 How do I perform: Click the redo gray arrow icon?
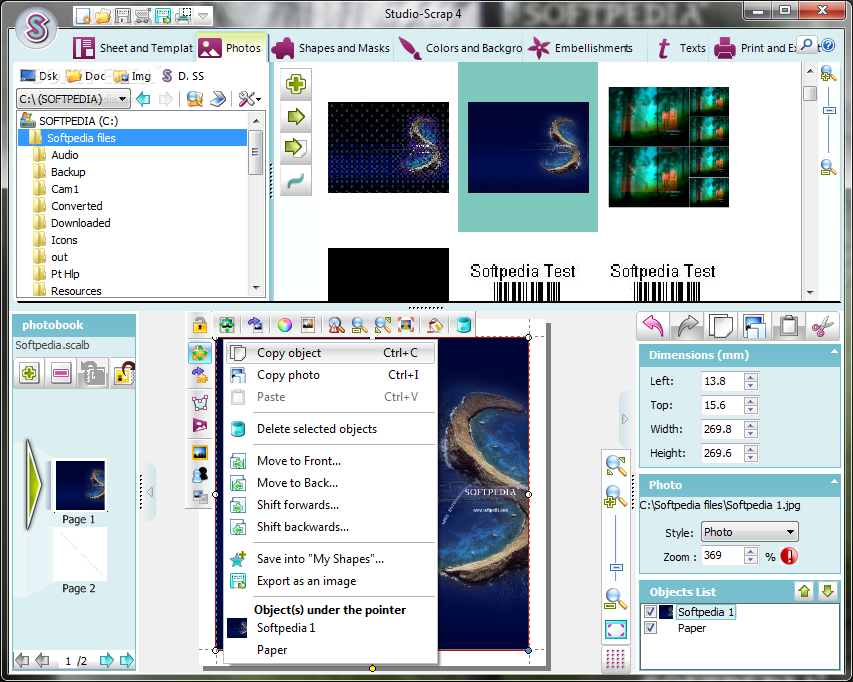[687, 326]
